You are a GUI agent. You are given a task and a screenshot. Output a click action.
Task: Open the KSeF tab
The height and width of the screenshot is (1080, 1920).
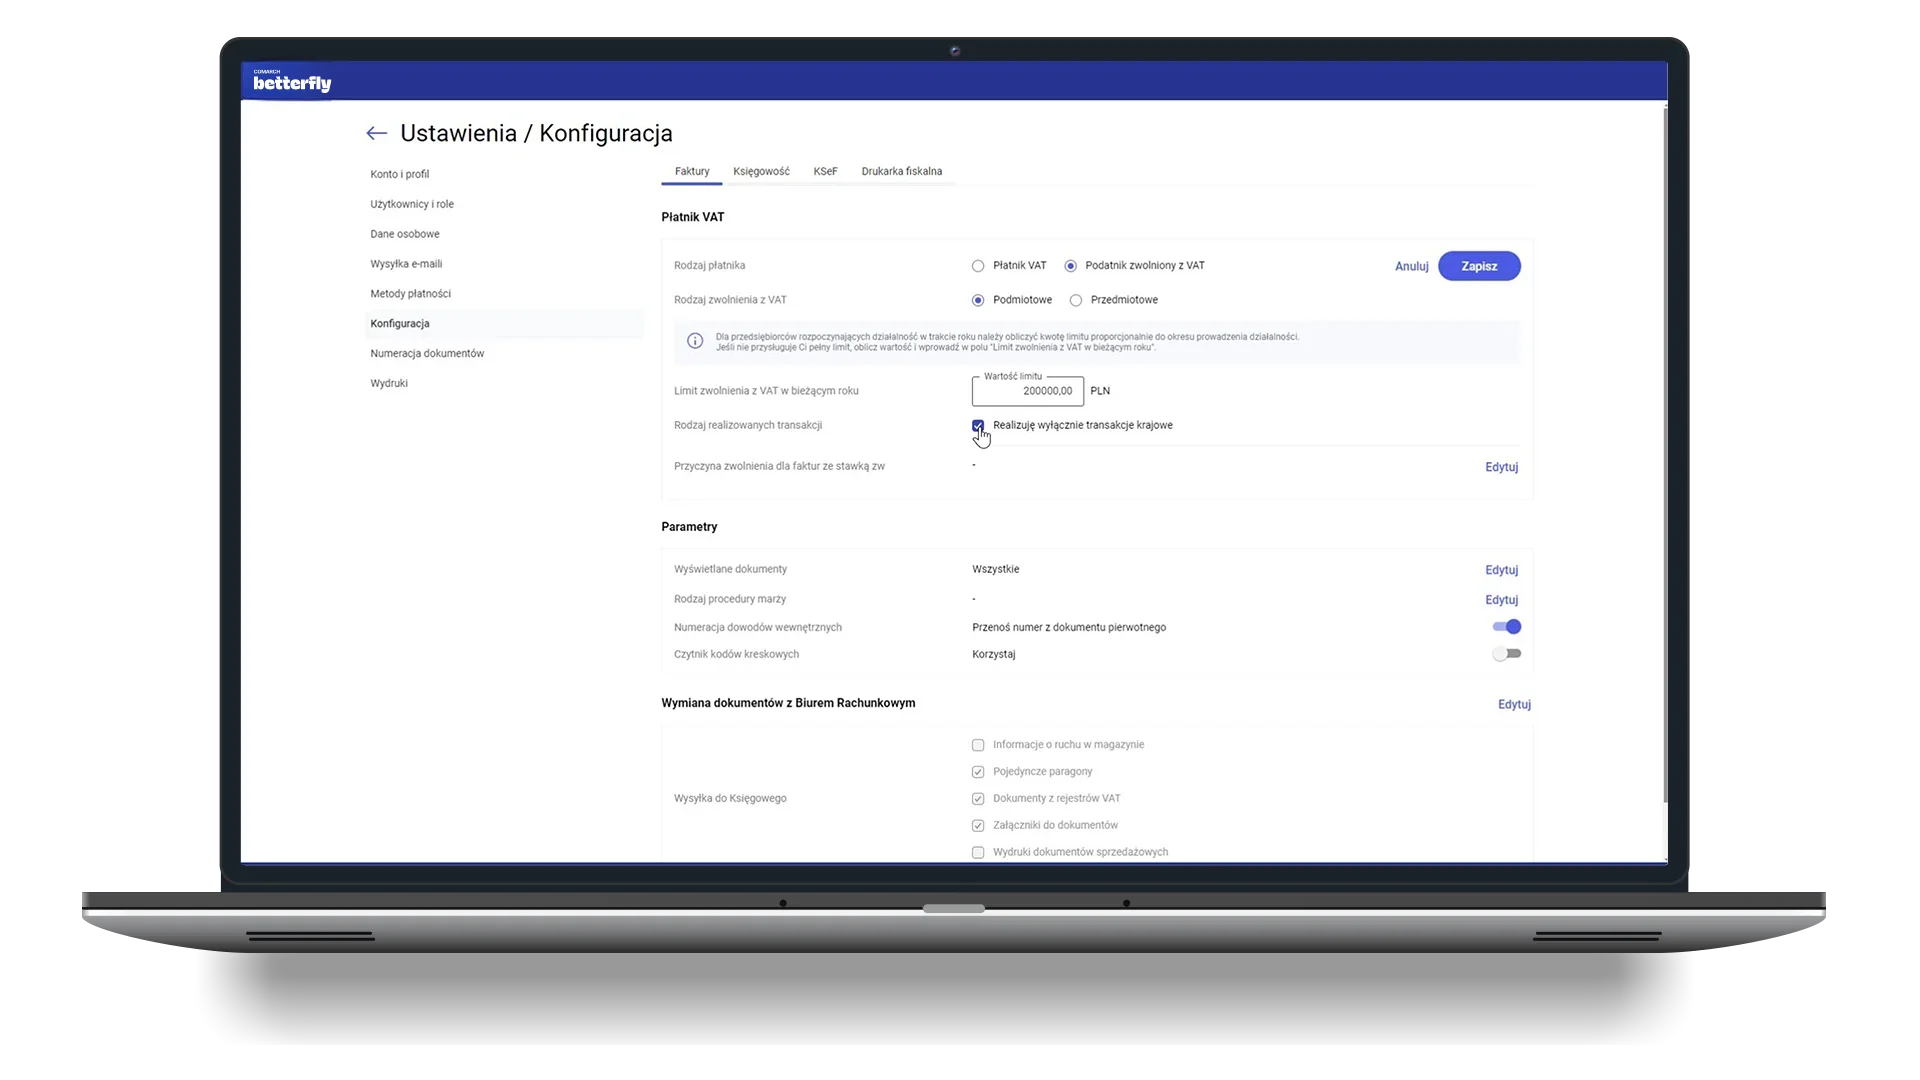click(825, 171)
